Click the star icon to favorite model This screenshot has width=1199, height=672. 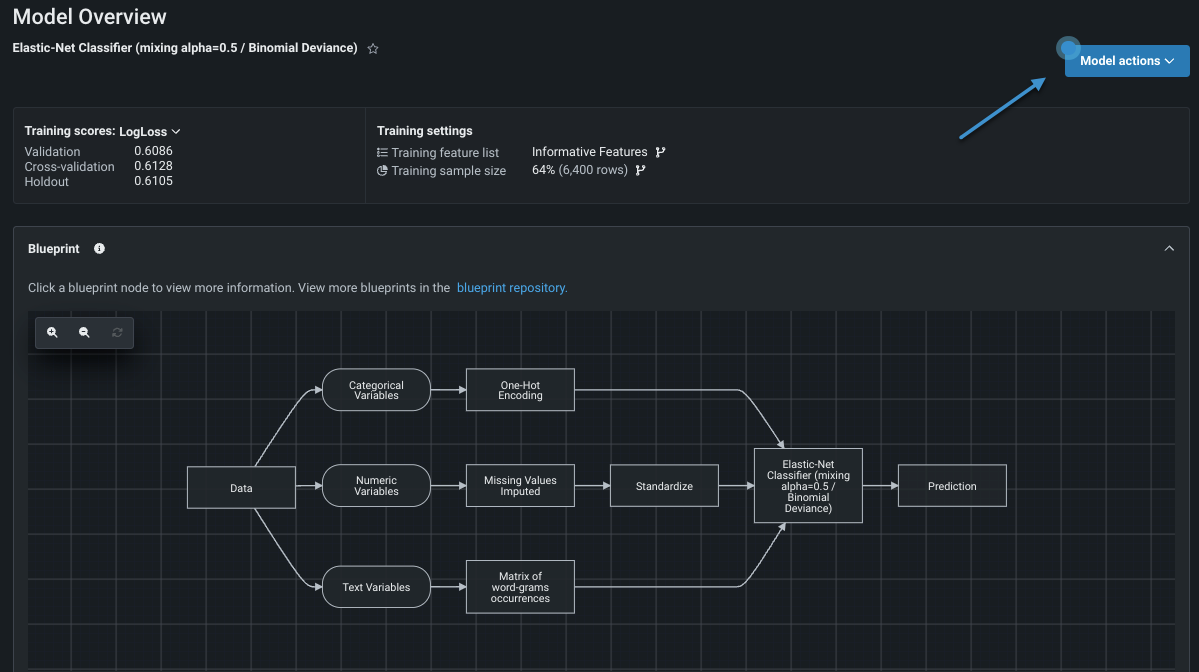pyautogui.click(x=373, y=49)
